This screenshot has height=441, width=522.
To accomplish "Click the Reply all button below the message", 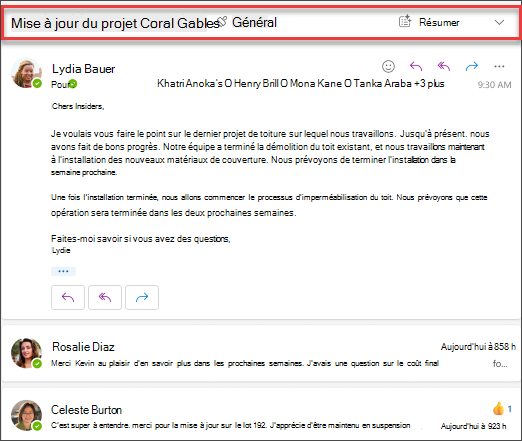I will (x=105, y=297).
